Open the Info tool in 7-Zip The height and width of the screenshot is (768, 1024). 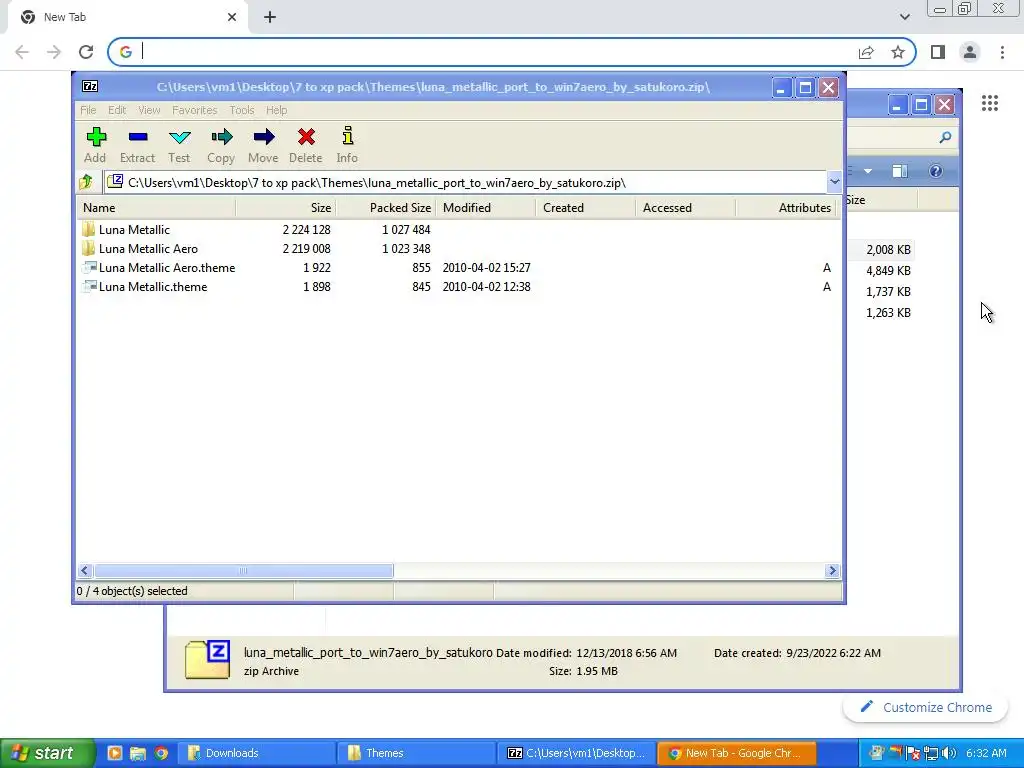347,145
